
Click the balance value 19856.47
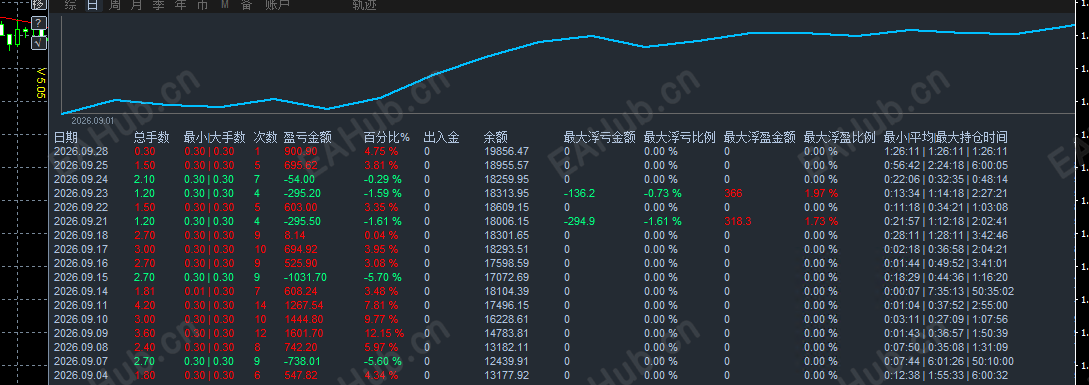pos(506,151)
